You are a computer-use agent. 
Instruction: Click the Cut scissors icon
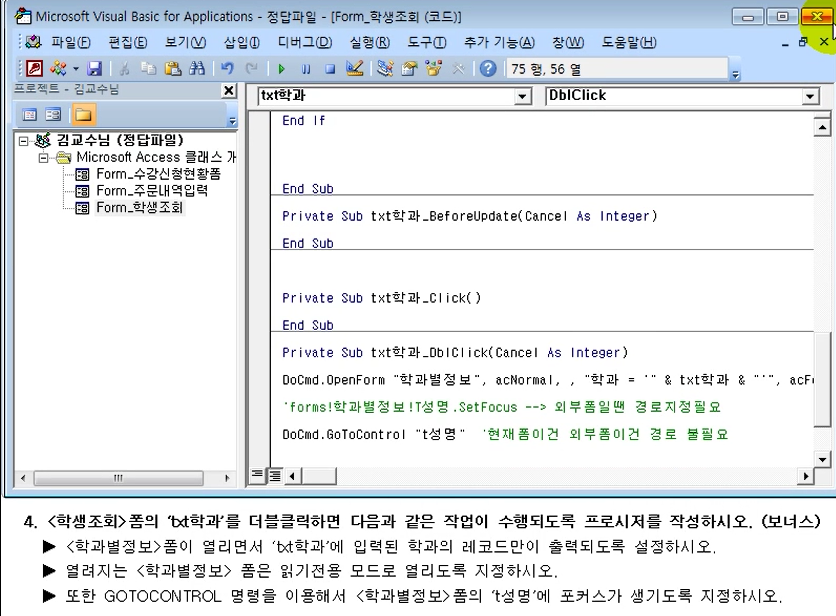tap(124, 68)
